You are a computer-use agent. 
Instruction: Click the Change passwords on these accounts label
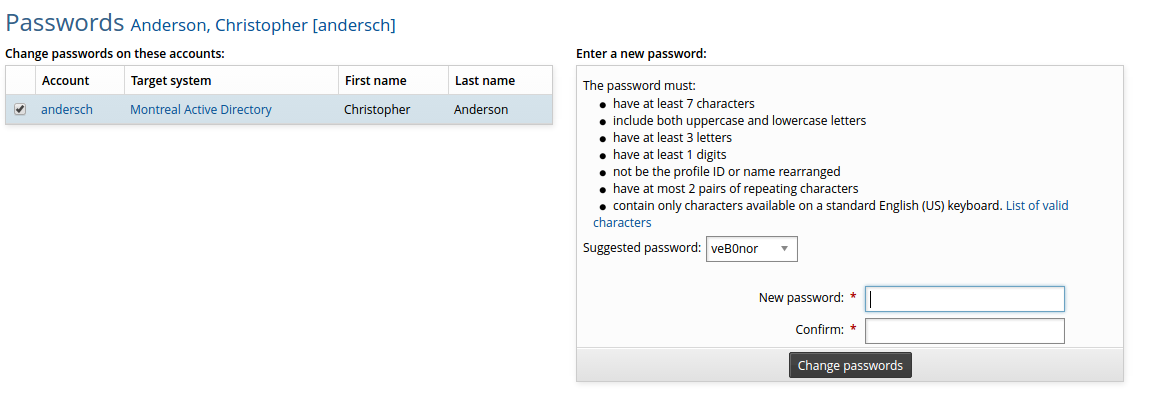coord(115,53)
